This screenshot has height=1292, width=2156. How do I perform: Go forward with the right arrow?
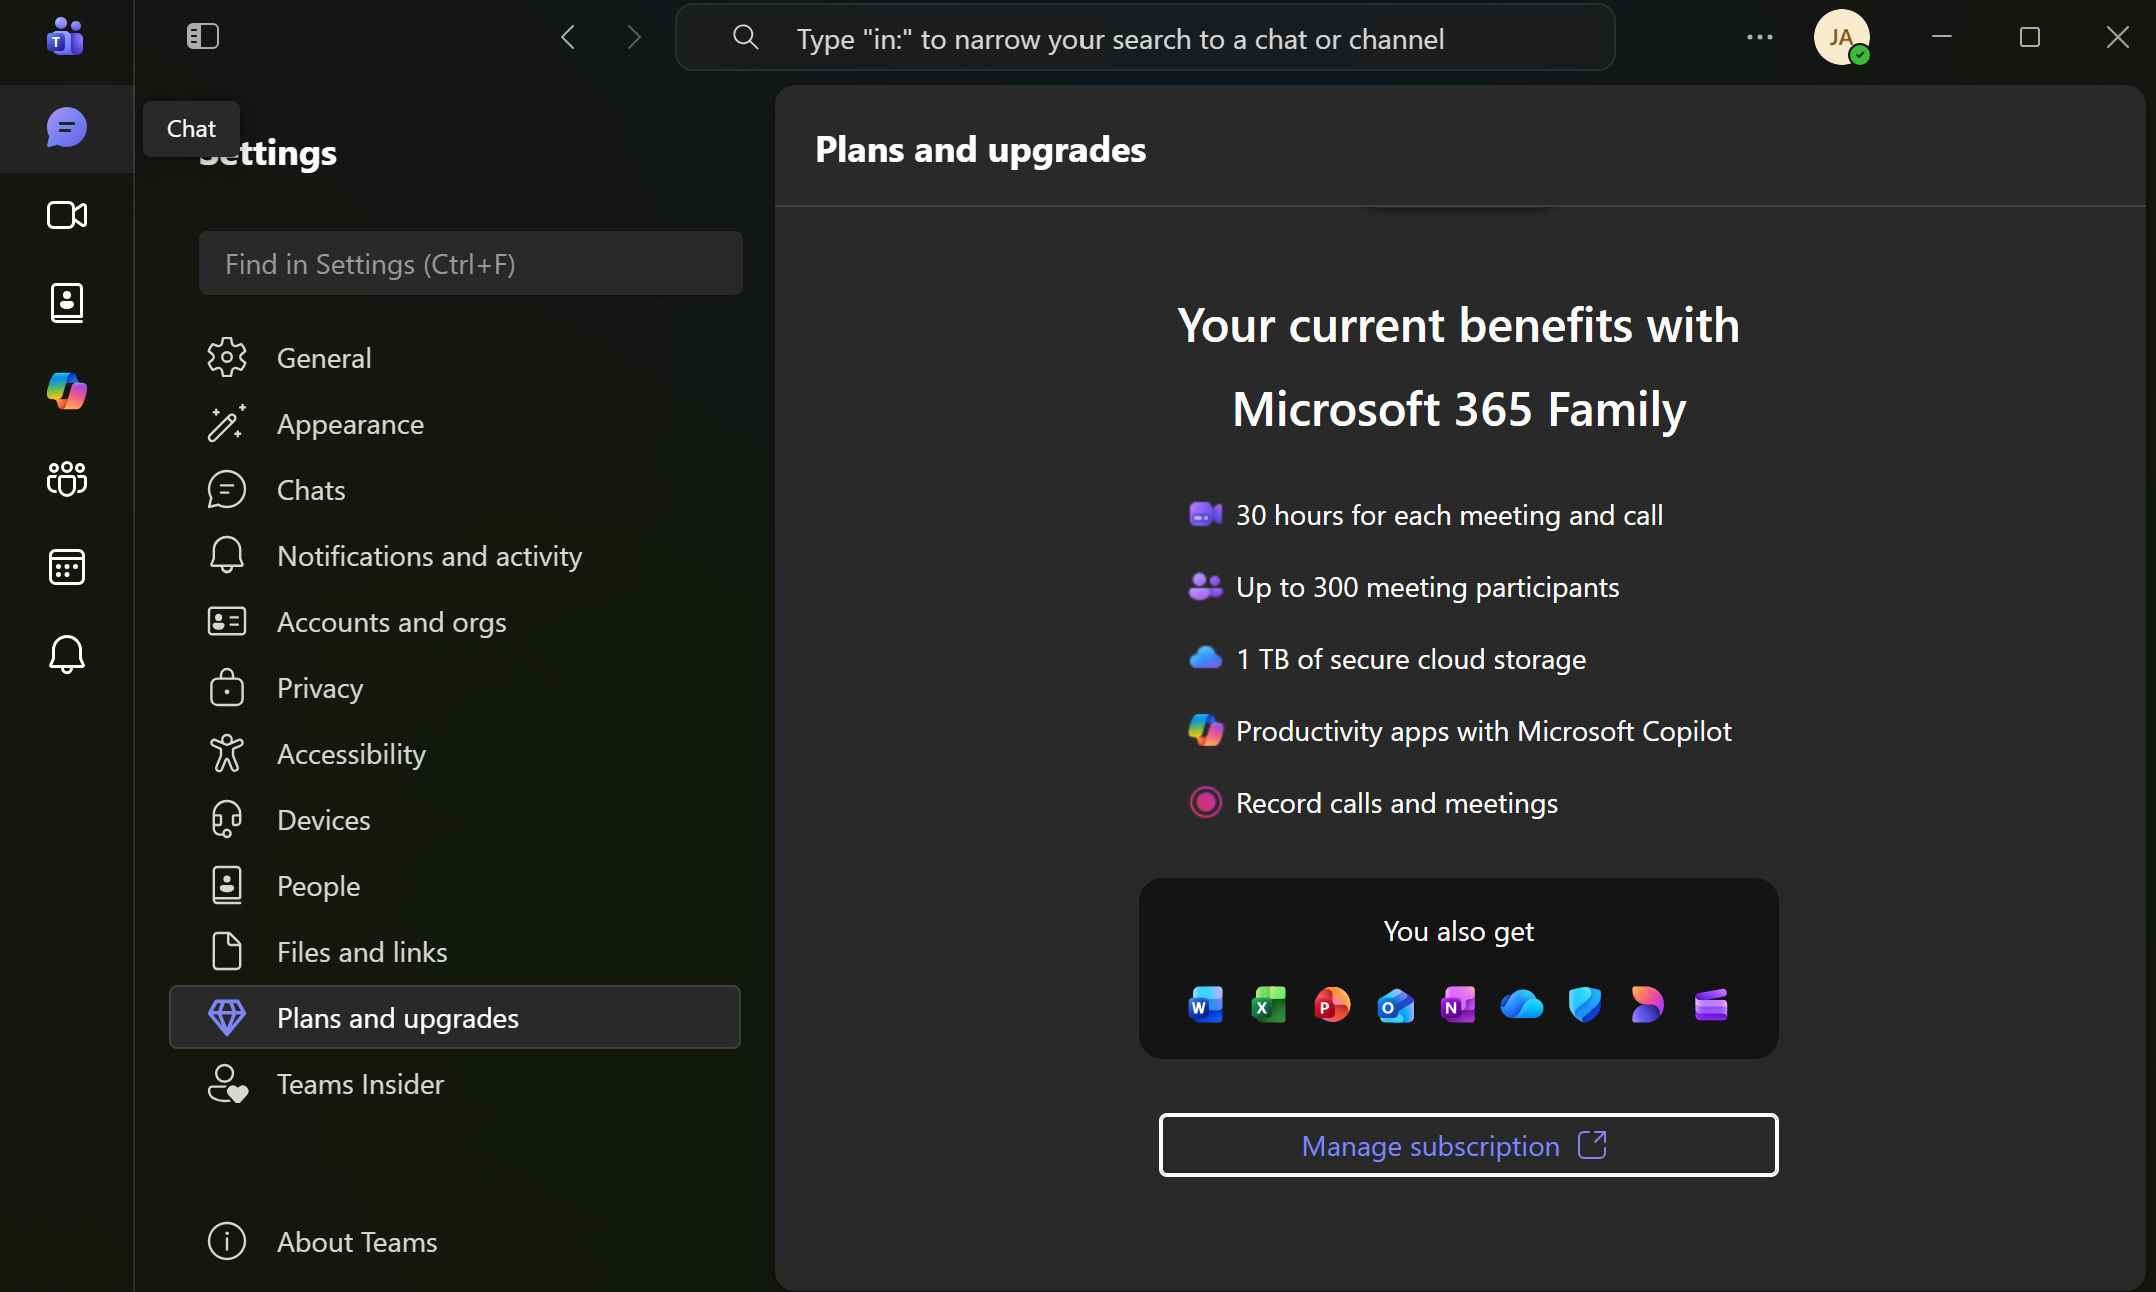(633, 38)
